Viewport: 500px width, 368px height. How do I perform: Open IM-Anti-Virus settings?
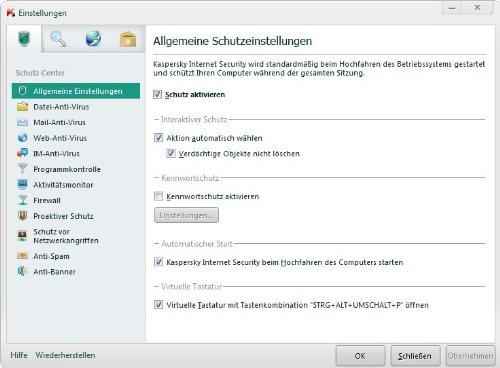56,153
